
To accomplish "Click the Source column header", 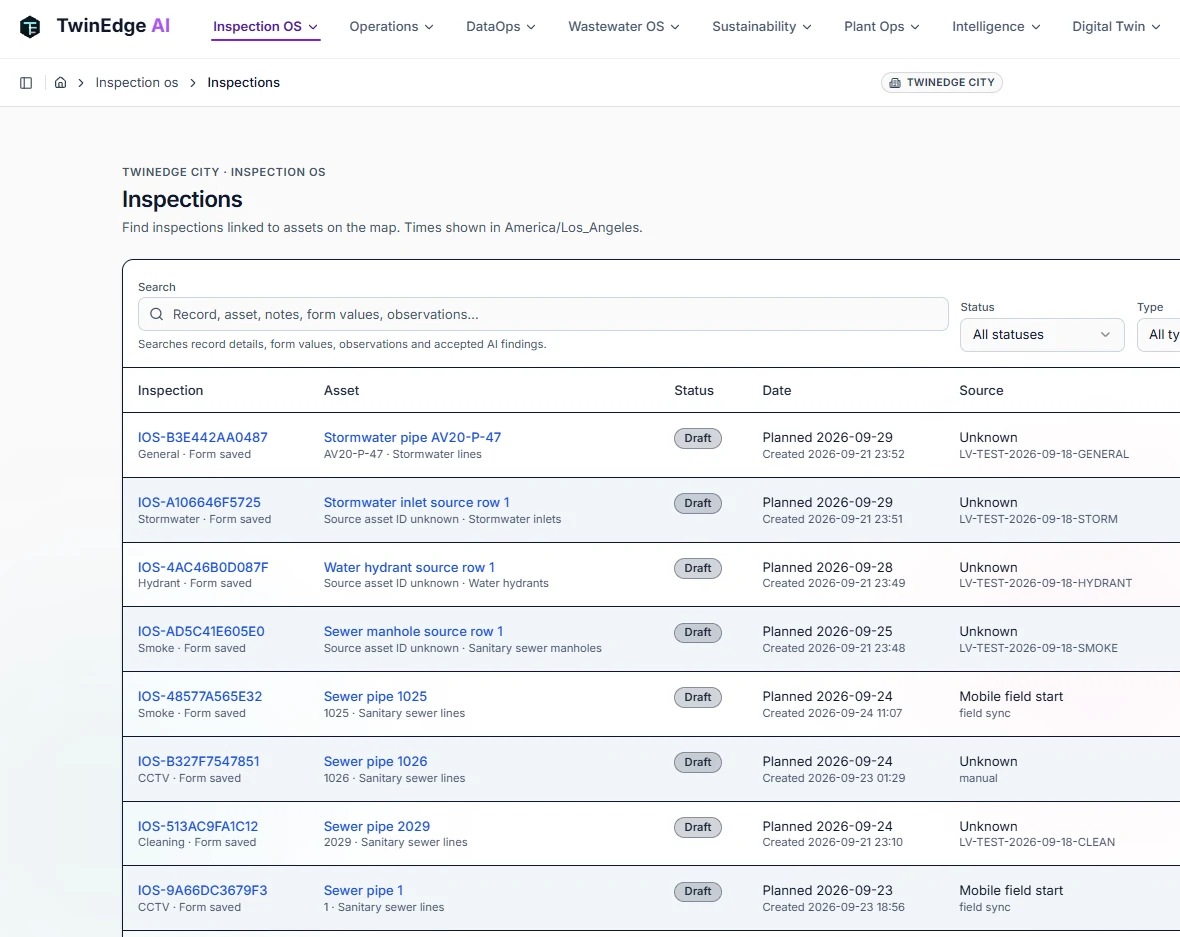I will point(981,391).
